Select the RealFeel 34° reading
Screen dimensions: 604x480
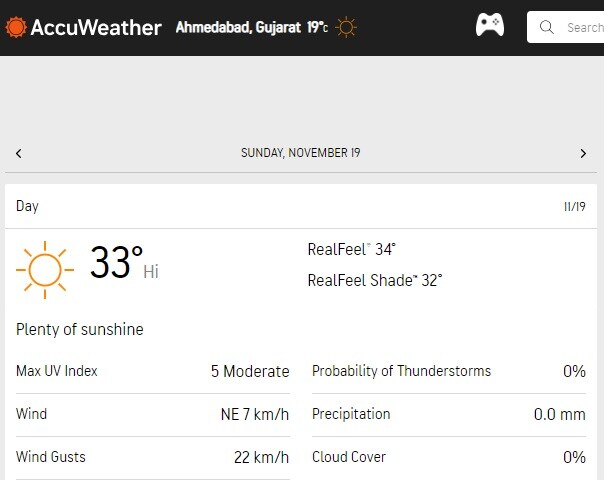click(352, 249)
